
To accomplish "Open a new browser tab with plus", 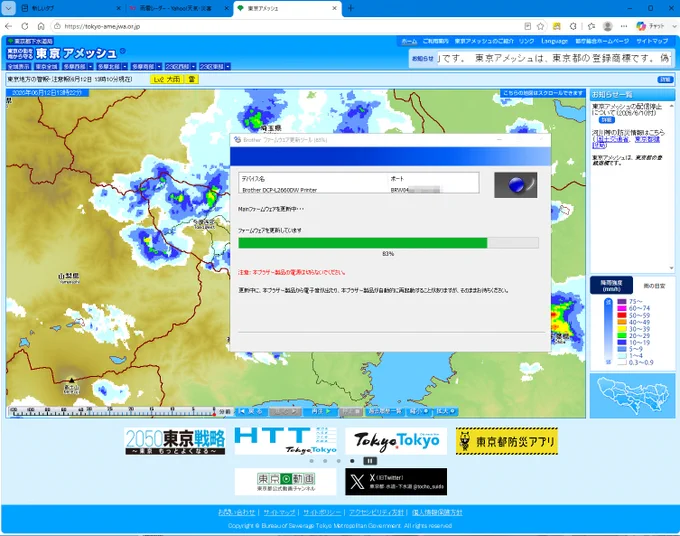I will 350,8.
